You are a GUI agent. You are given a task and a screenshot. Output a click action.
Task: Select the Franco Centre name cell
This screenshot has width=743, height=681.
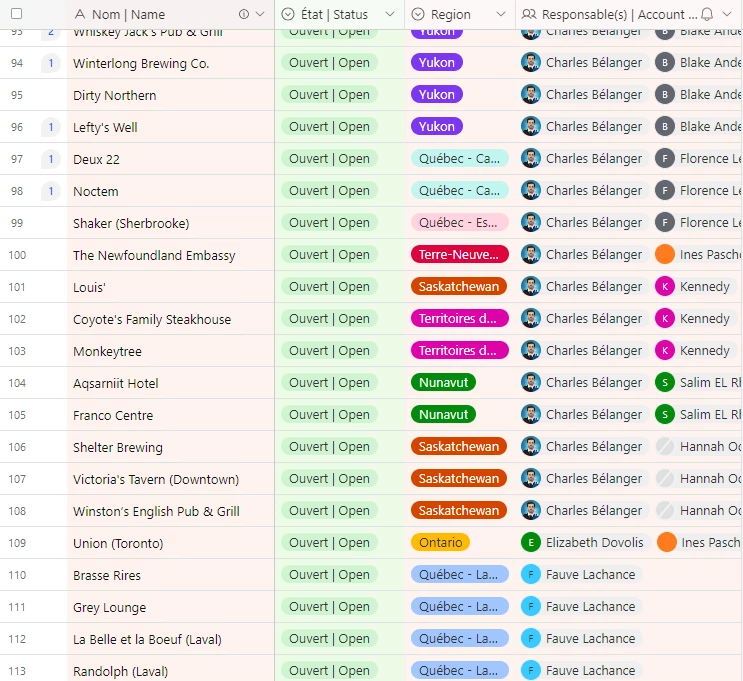pos(171,415)
